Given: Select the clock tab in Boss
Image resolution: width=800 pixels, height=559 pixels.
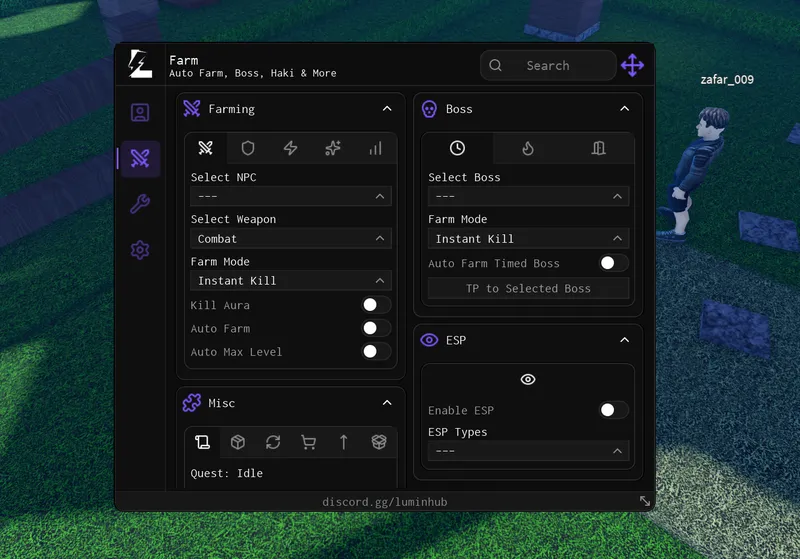Looking at the screenshot, I should [457, 148].
